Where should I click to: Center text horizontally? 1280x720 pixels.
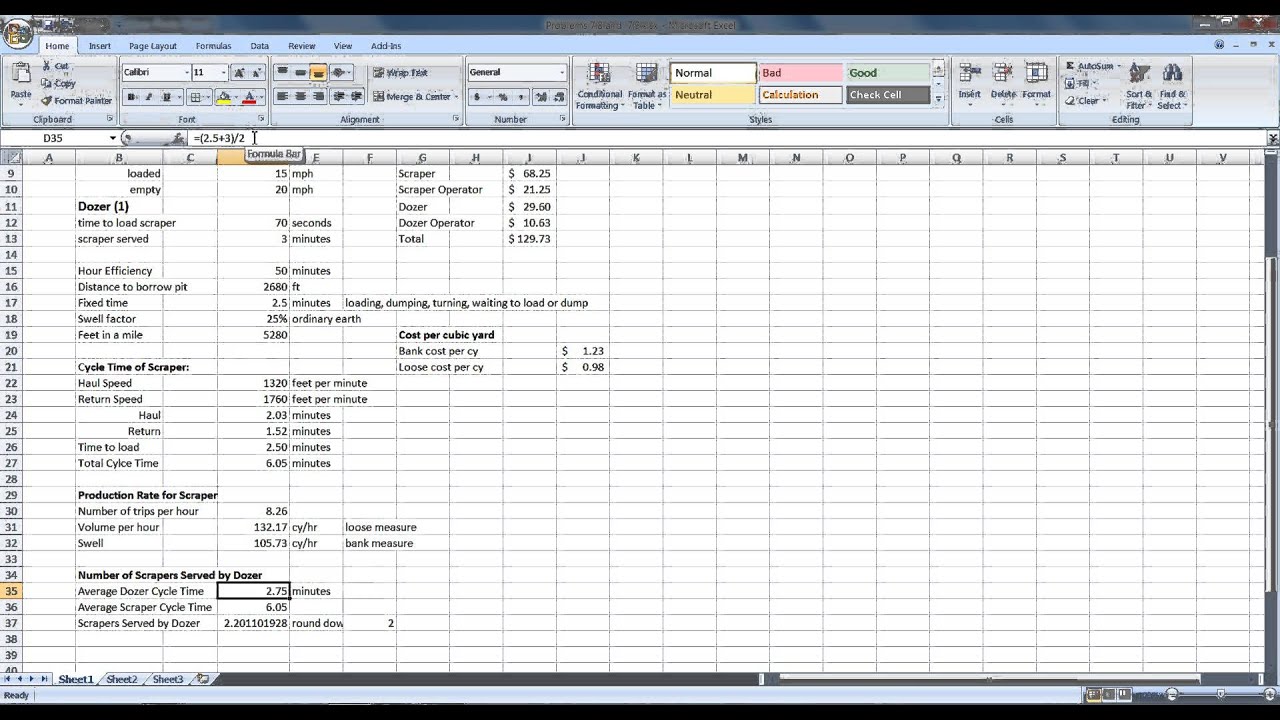click(300, 97)
